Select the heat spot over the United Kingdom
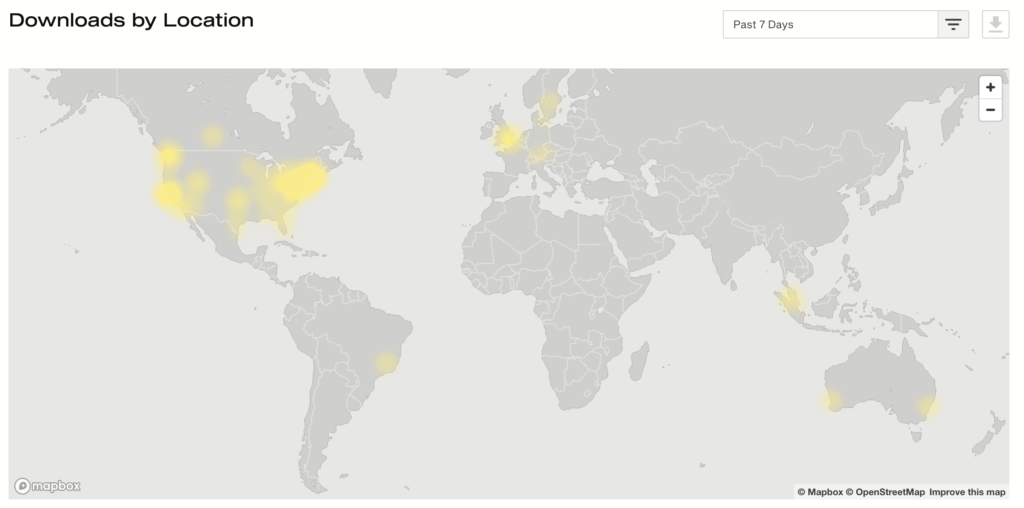The image size is (1024, 508). click(x=508, y=138)
